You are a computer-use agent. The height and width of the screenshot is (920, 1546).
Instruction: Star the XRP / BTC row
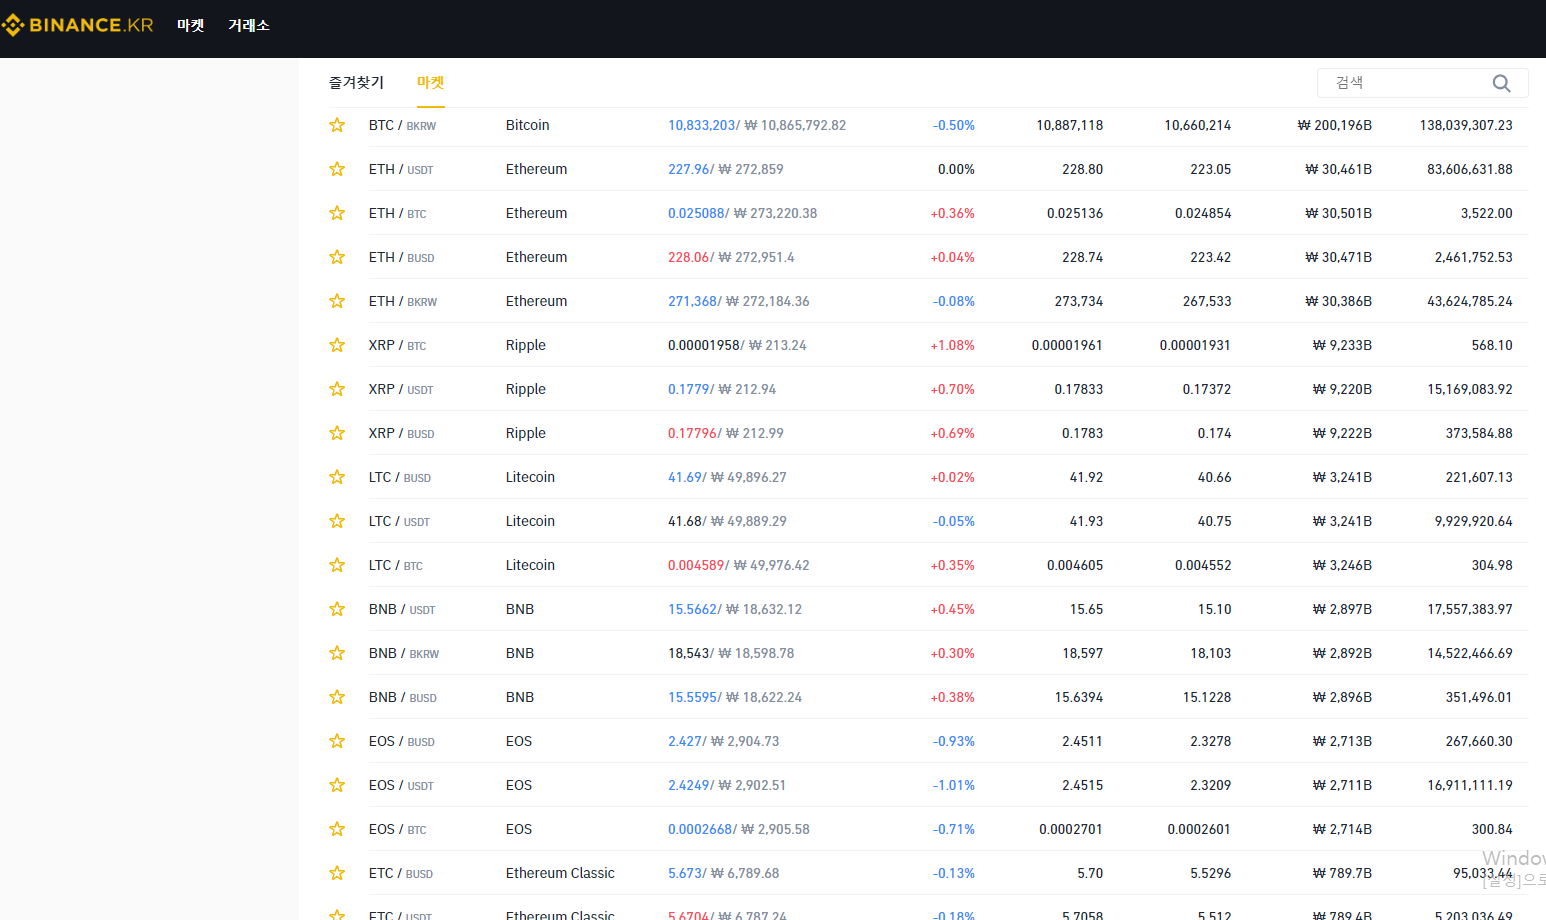[x=337, y=345]
